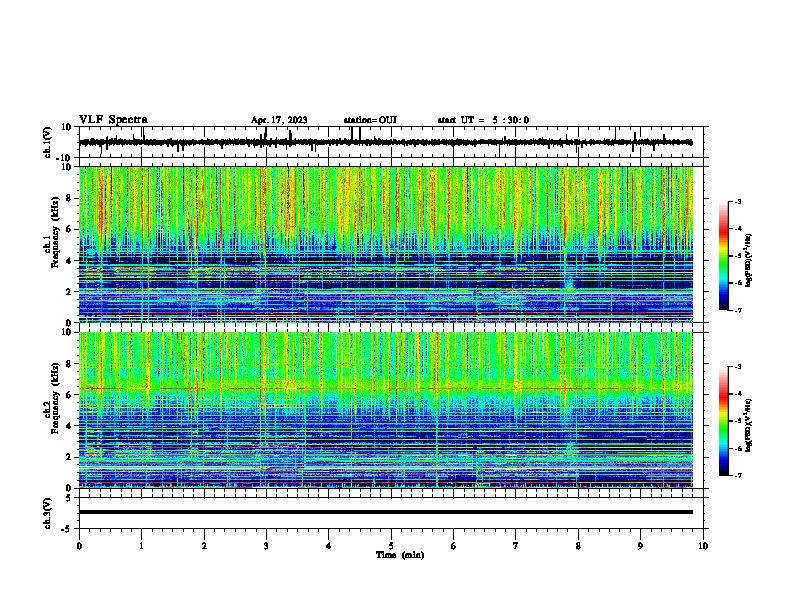Click time axis tick label "5"
792x612 pixels.
391,546
